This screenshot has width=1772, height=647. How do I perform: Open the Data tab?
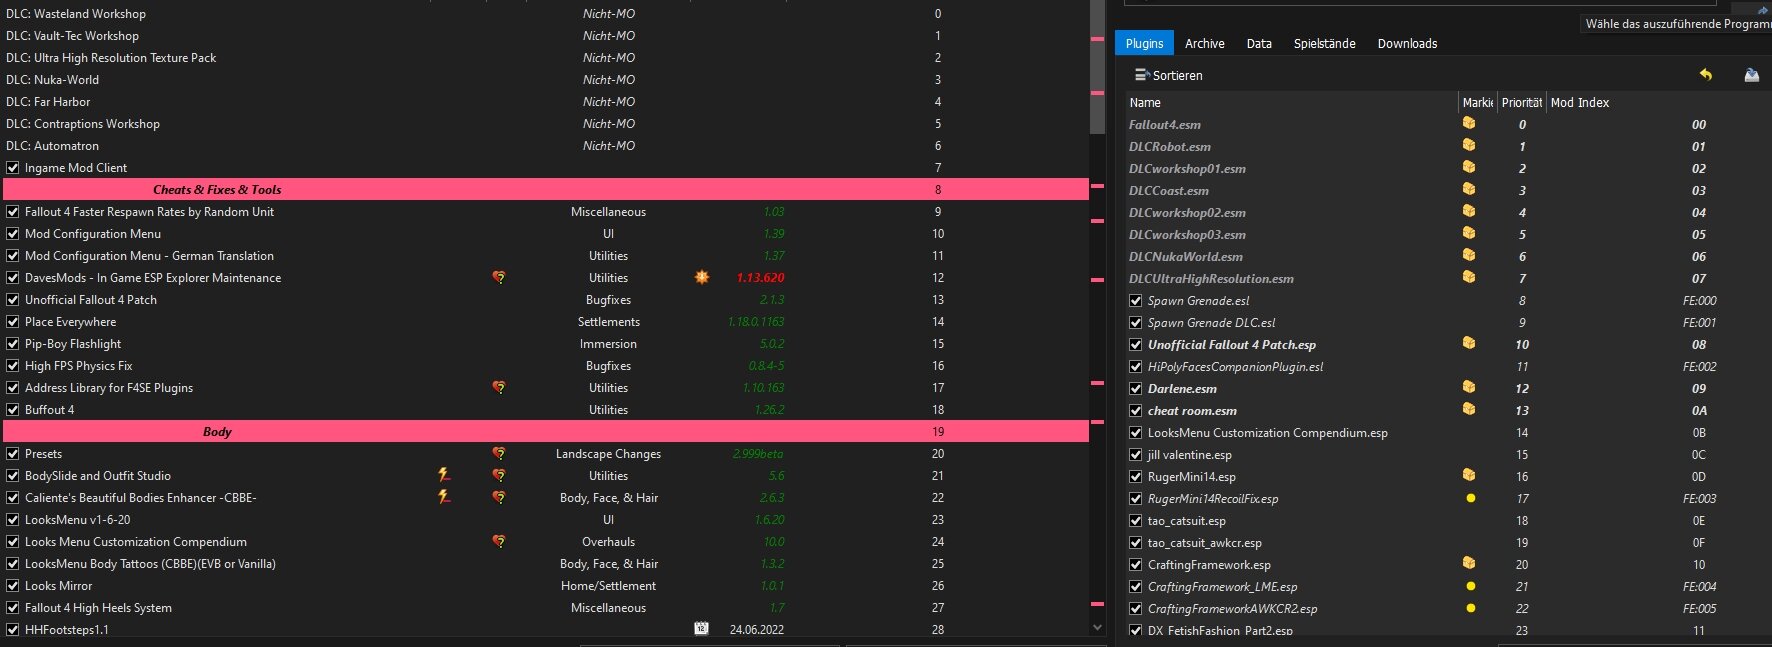[x=1259, y=43]
